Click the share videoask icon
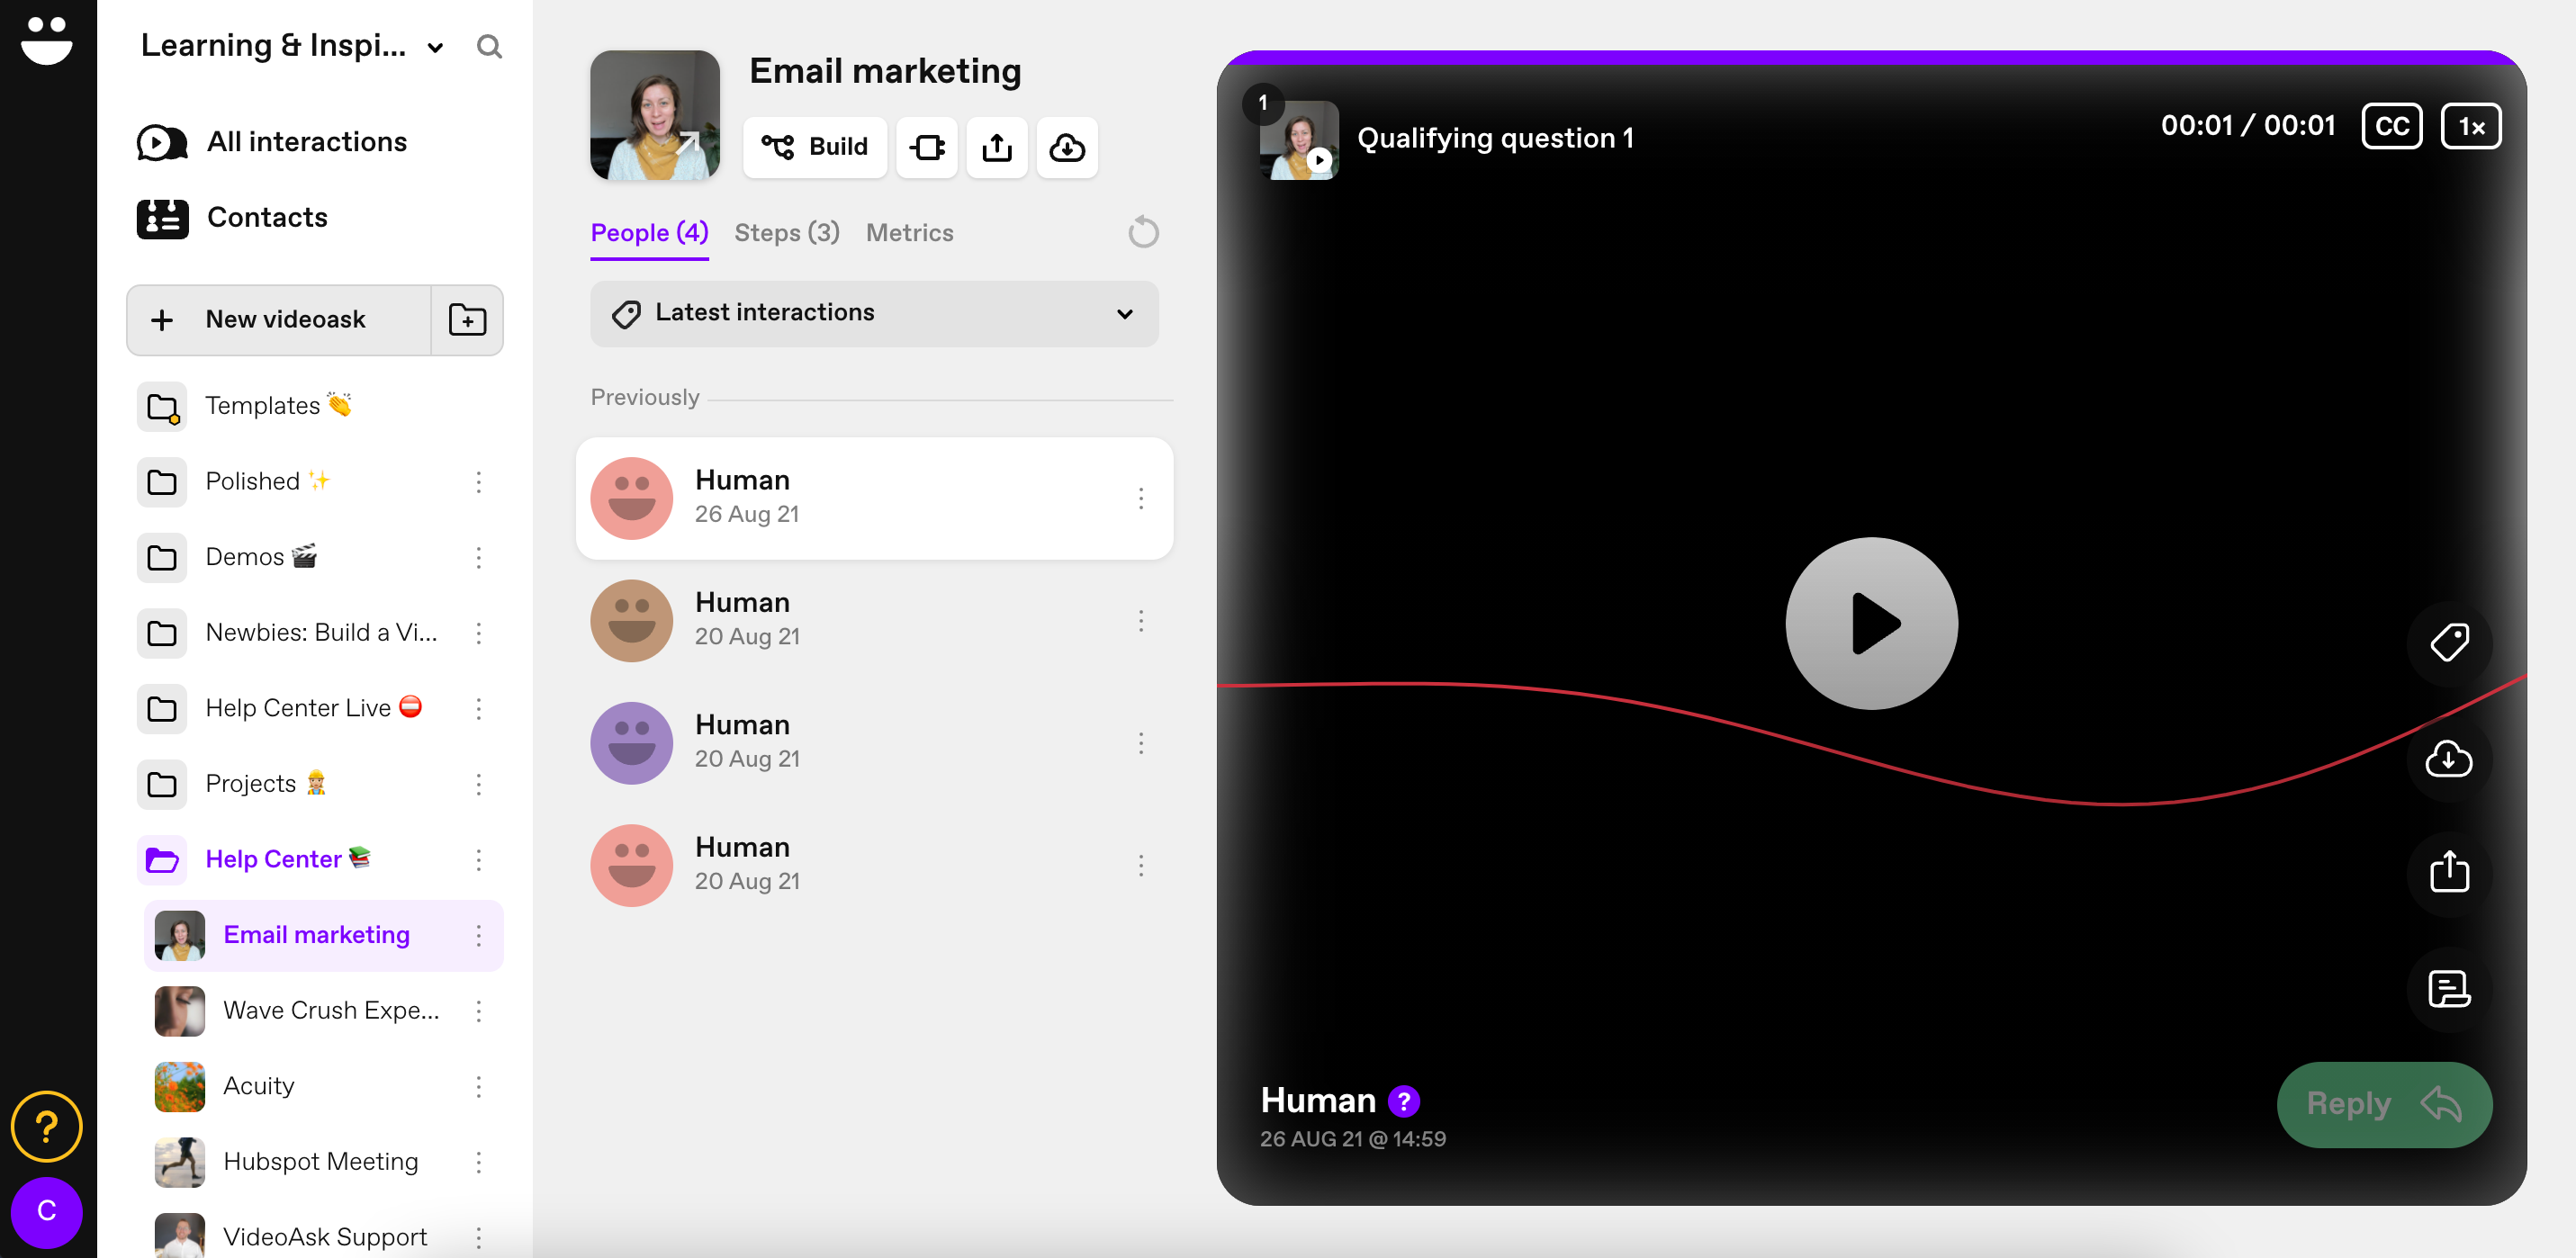Image resolution: width=2576 pixels, height=1258 pixels. pyautogui.click(x=996, y=147)
